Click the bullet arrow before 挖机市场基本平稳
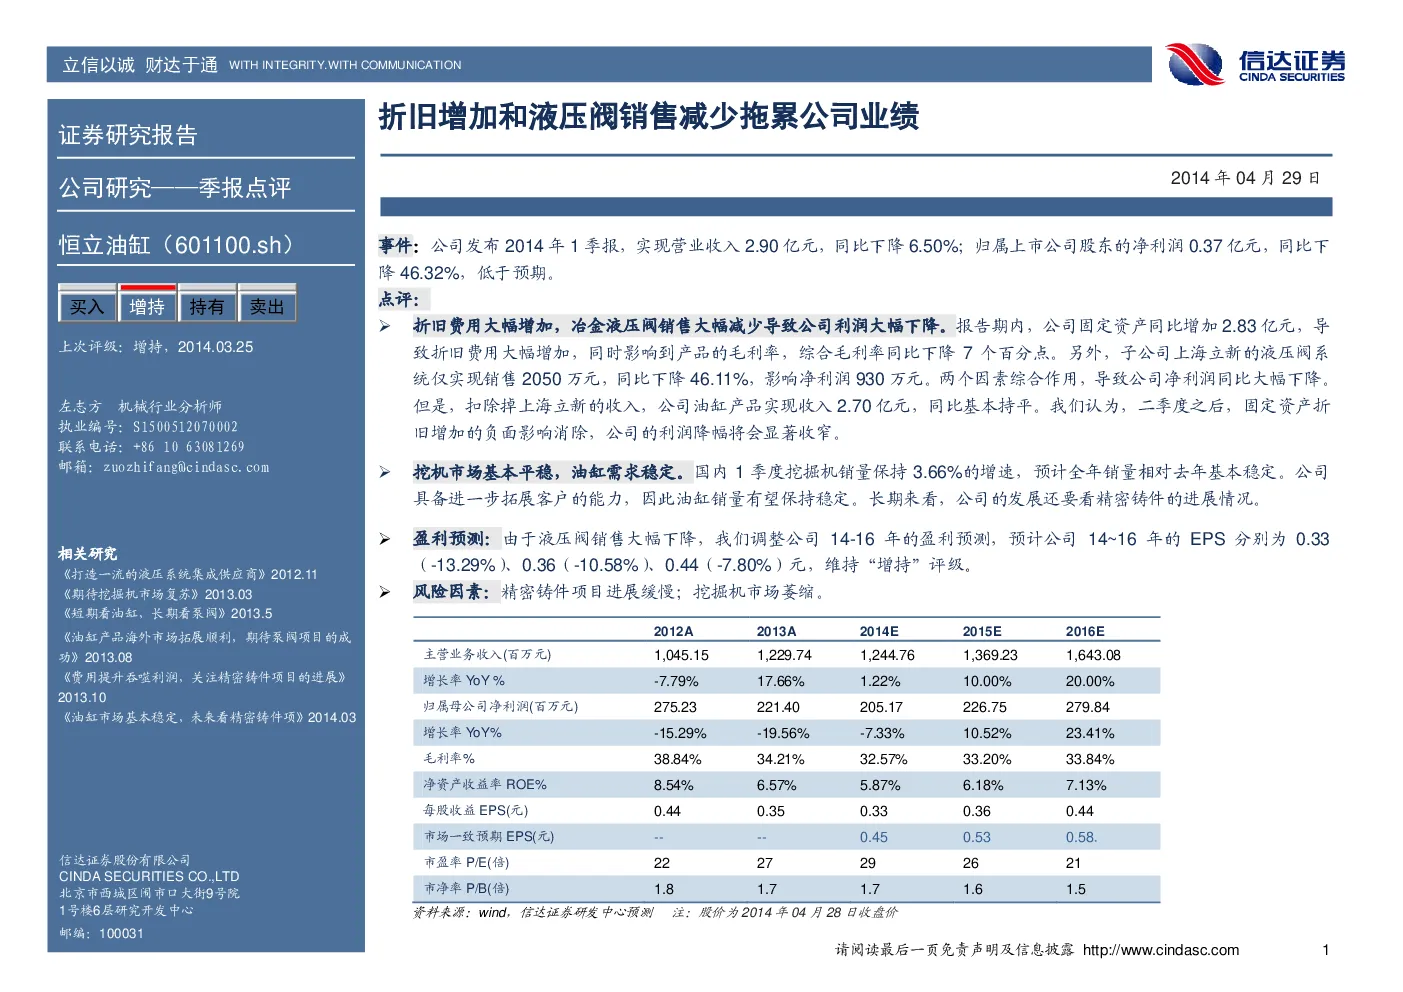Viewport: 1403px width, 992px height. click(x=384, y=472)
